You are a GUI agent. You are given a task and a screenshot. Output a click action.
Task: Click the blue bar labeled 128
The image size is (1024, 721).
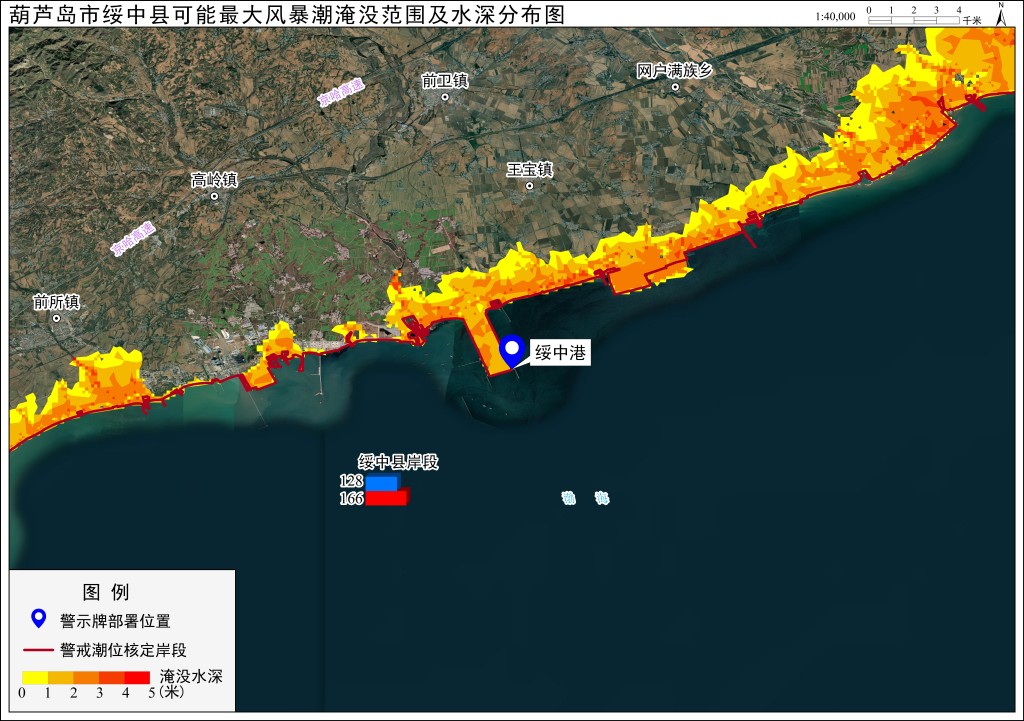coord(383,483)
